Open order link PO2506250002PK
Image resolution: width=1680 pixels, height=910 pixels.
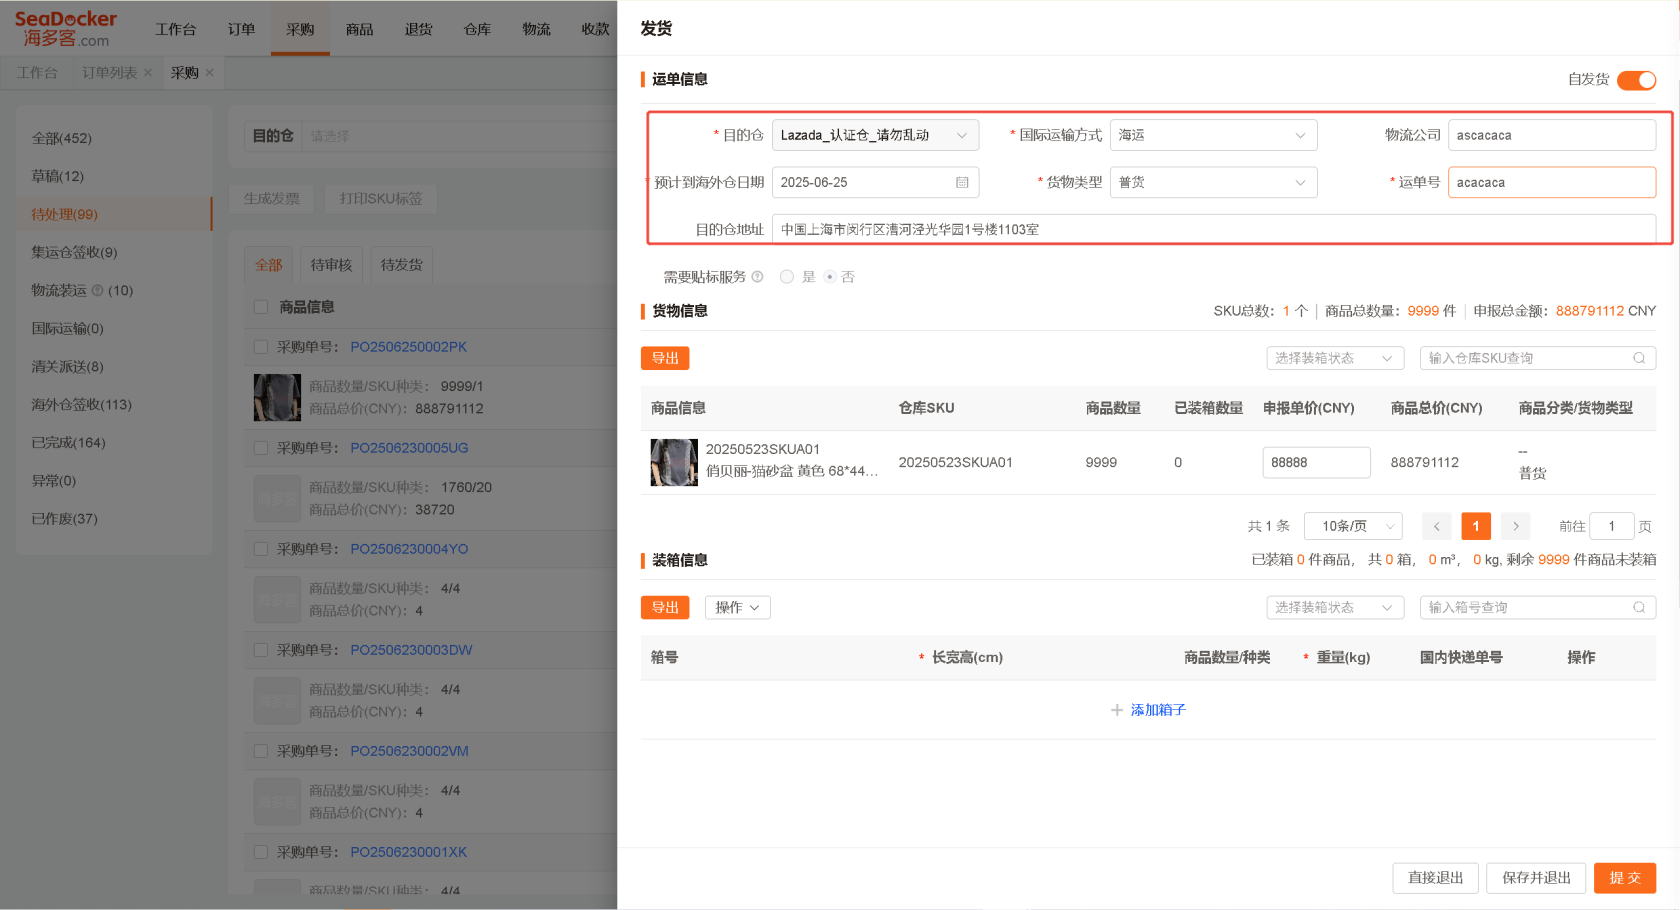[x=408, y=347]
